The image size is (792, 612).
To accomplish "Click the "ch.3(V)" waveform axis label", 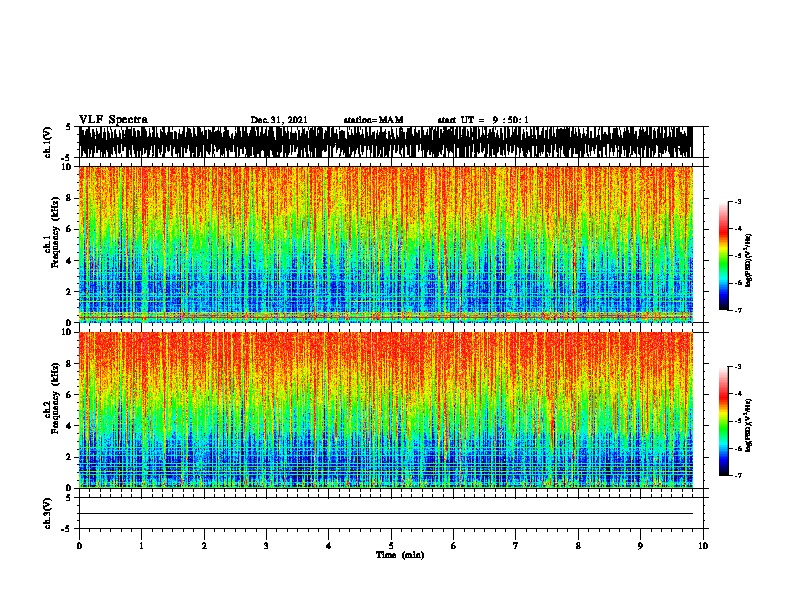I will pos(47,513).
